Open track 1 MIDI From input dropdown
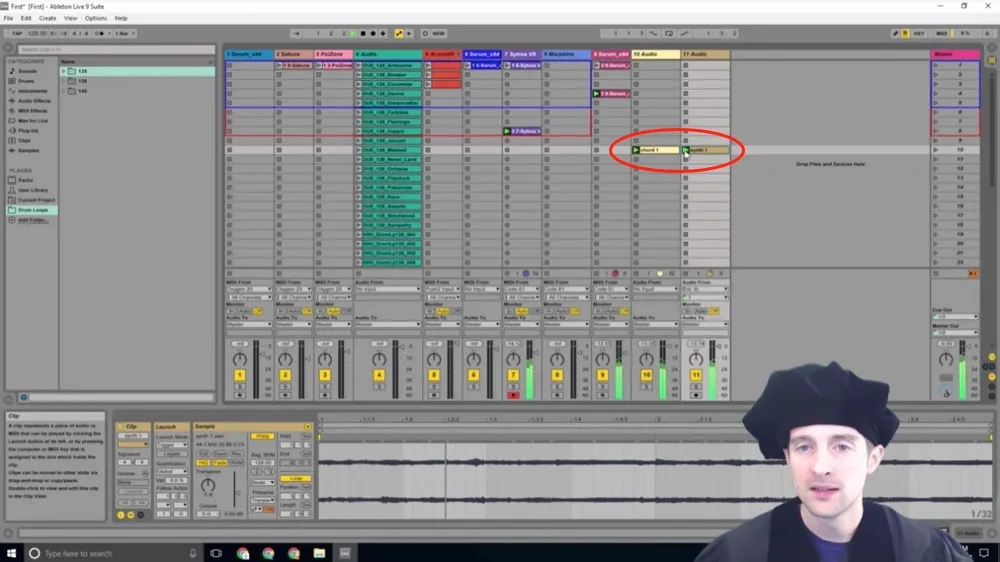The width and height of the screenshot is (1000, 562). [249, 290]
